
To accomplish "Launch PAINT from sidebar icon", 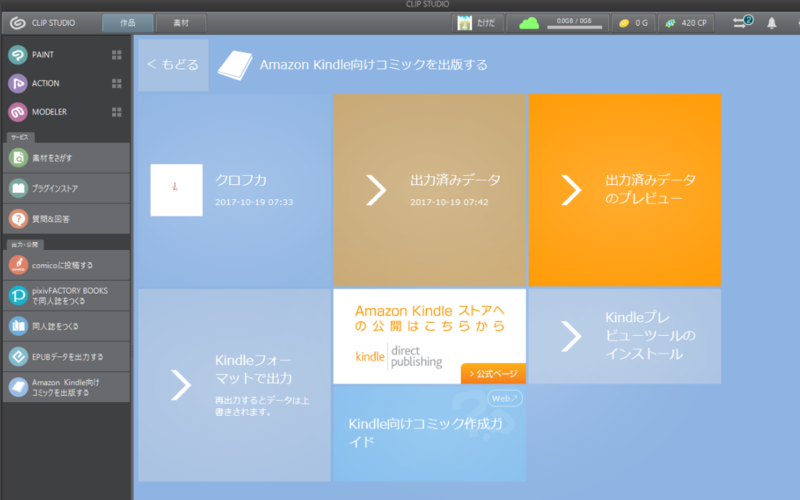I will point(18,55).
